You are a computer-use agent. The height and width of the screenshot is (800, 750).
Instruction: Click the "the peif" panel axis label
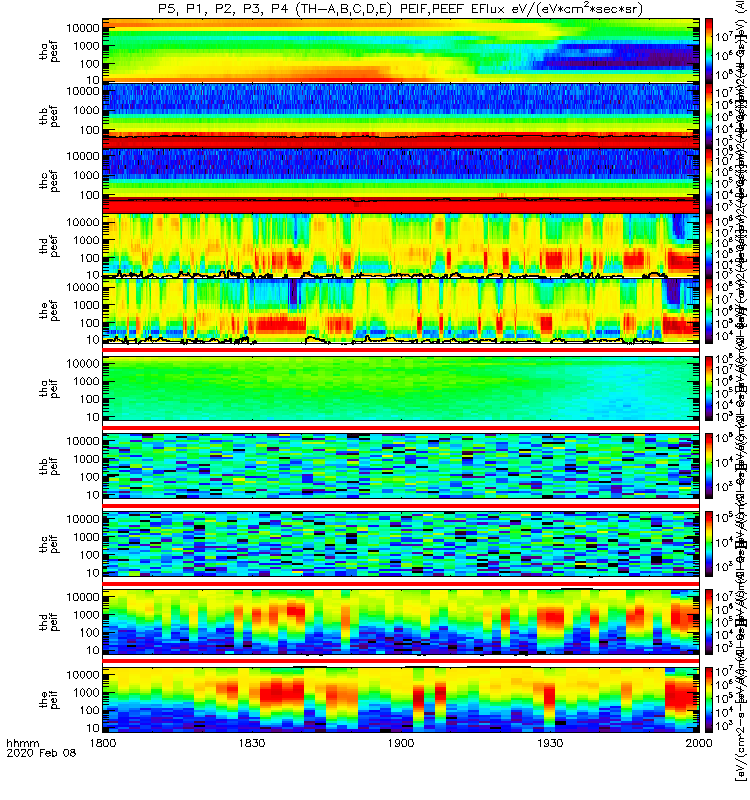49,699
